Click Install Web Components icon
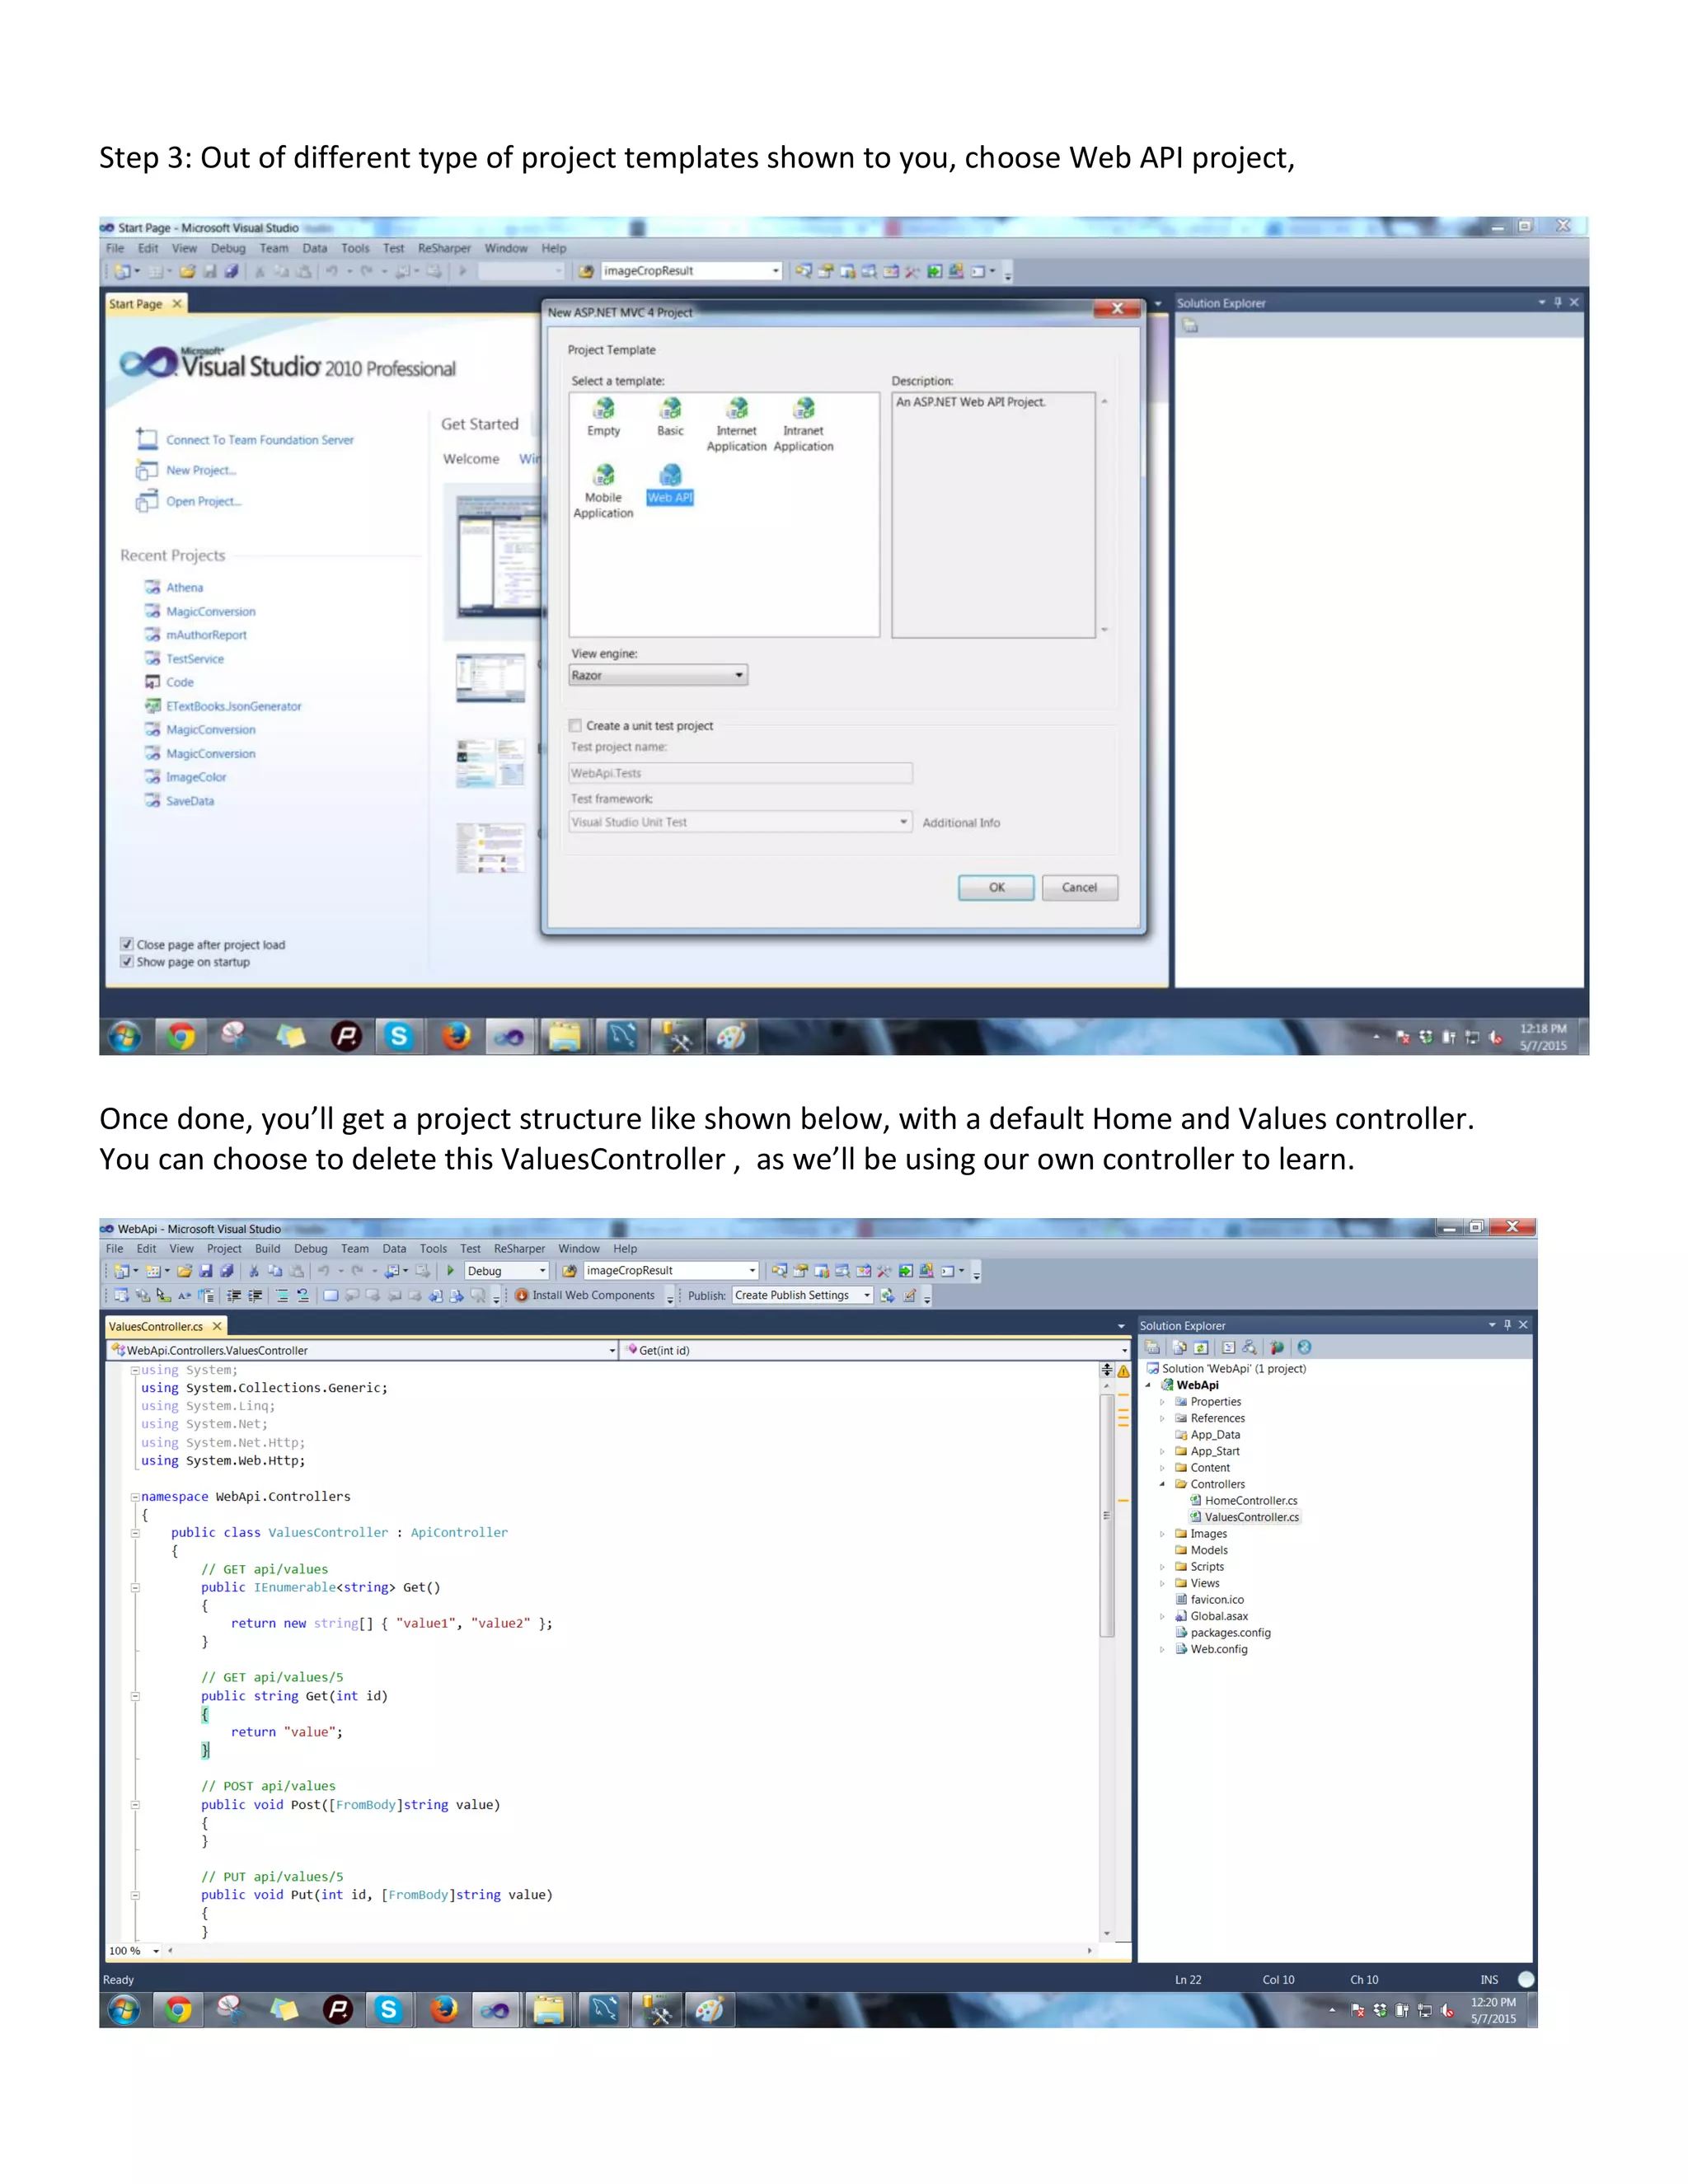 click(521, 1295)
